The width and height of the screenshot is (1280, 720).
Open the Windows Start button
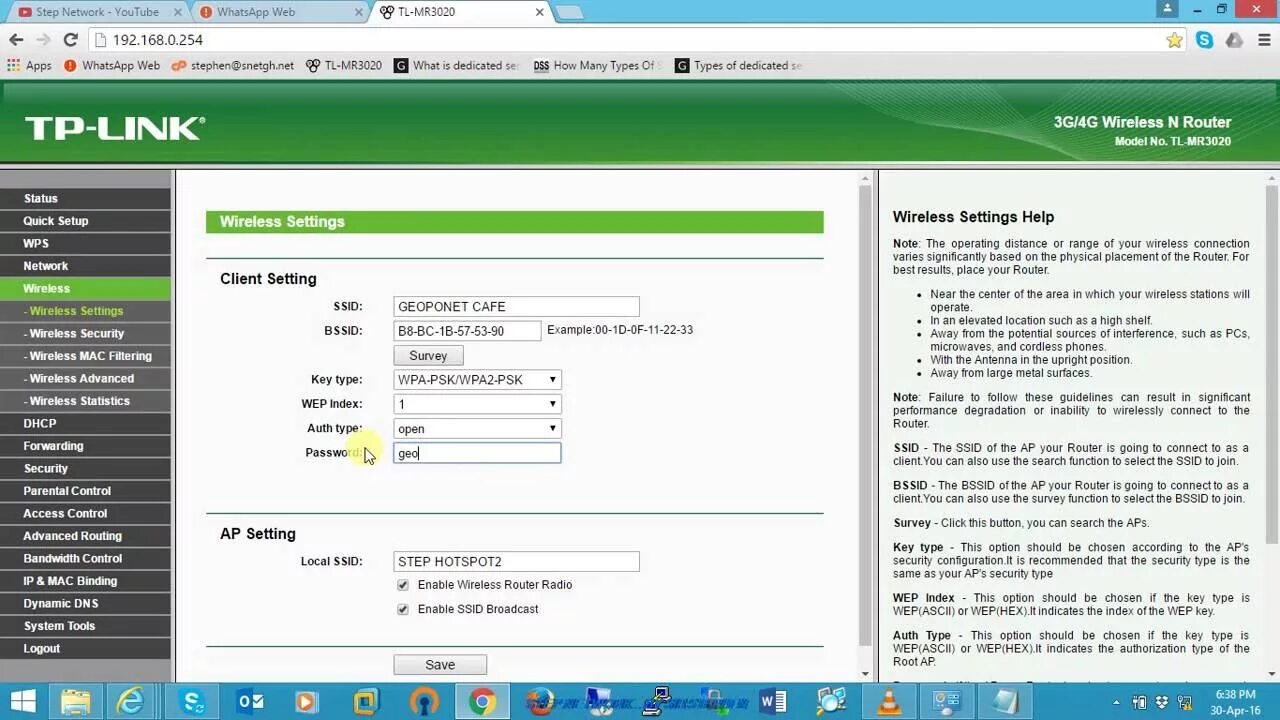[x=23, y=700]
